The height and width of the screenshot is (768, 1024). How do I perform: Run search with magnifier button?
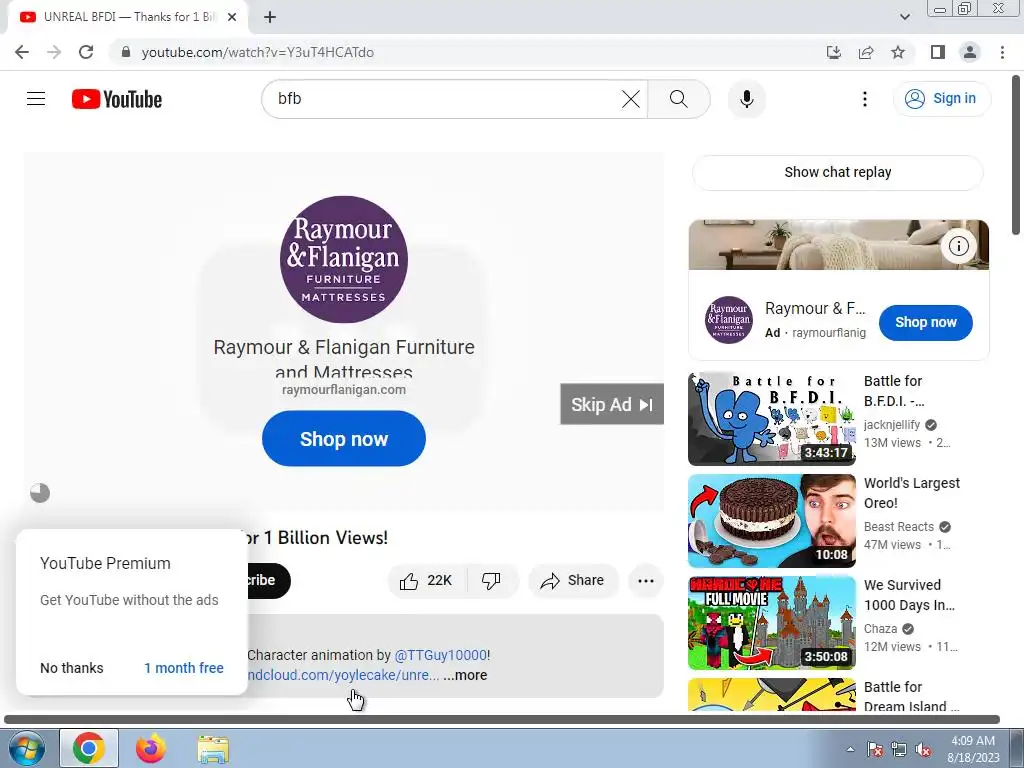pyautogui.click(x=679, y=99)
